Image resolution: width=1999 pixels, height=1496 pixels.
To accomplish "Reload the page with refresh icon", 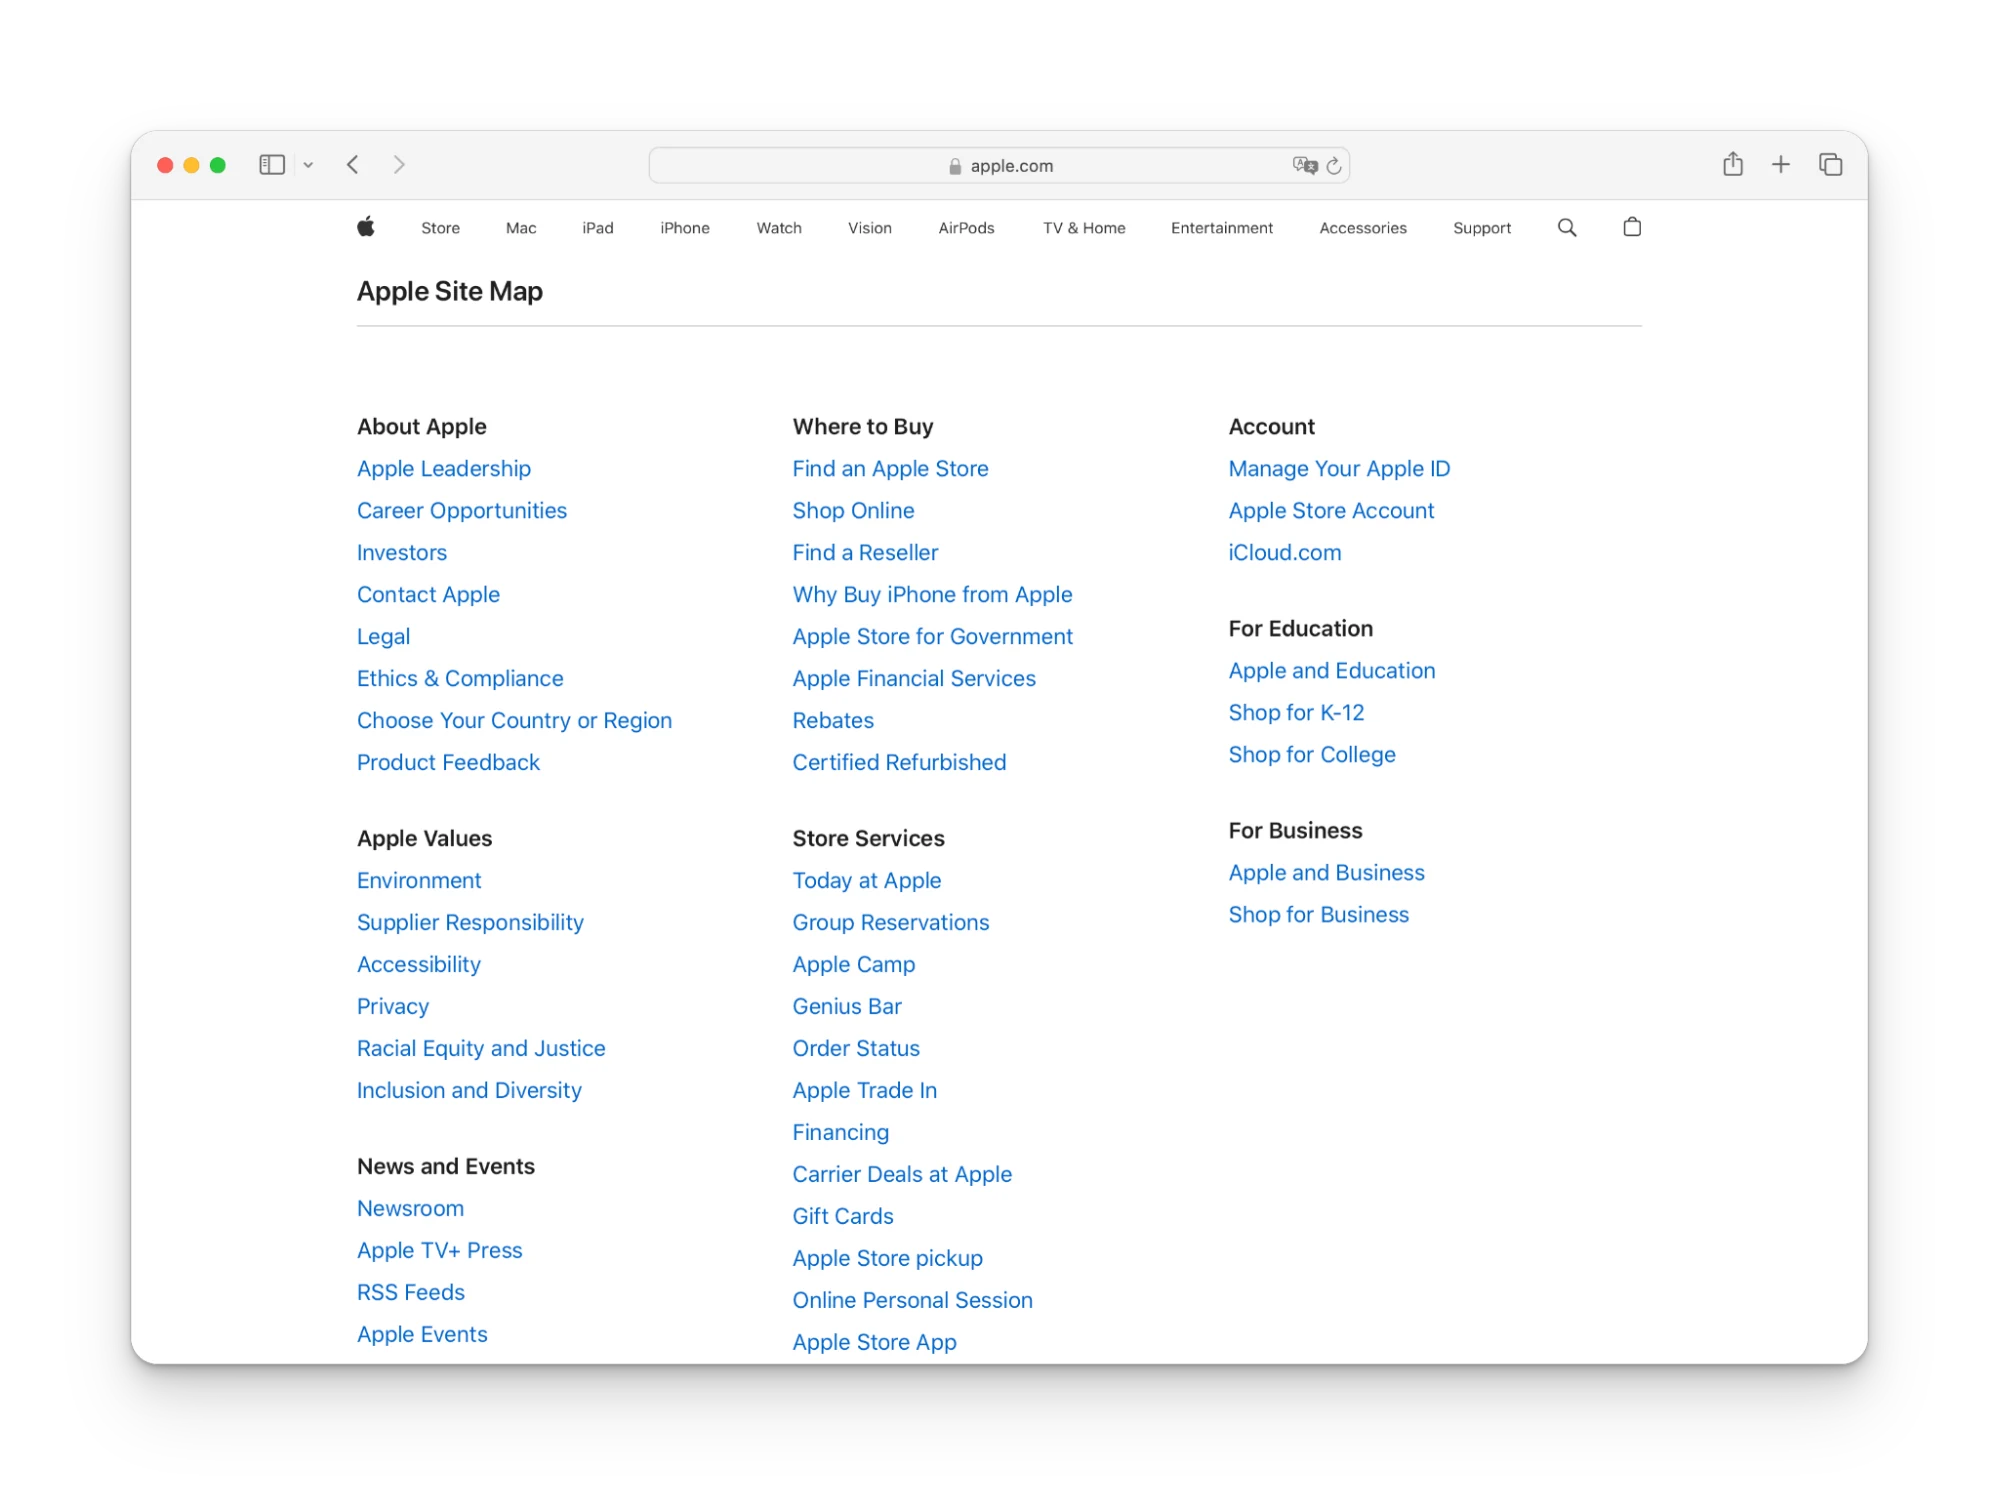I will pyautogui.click(x=1333, y=165).
